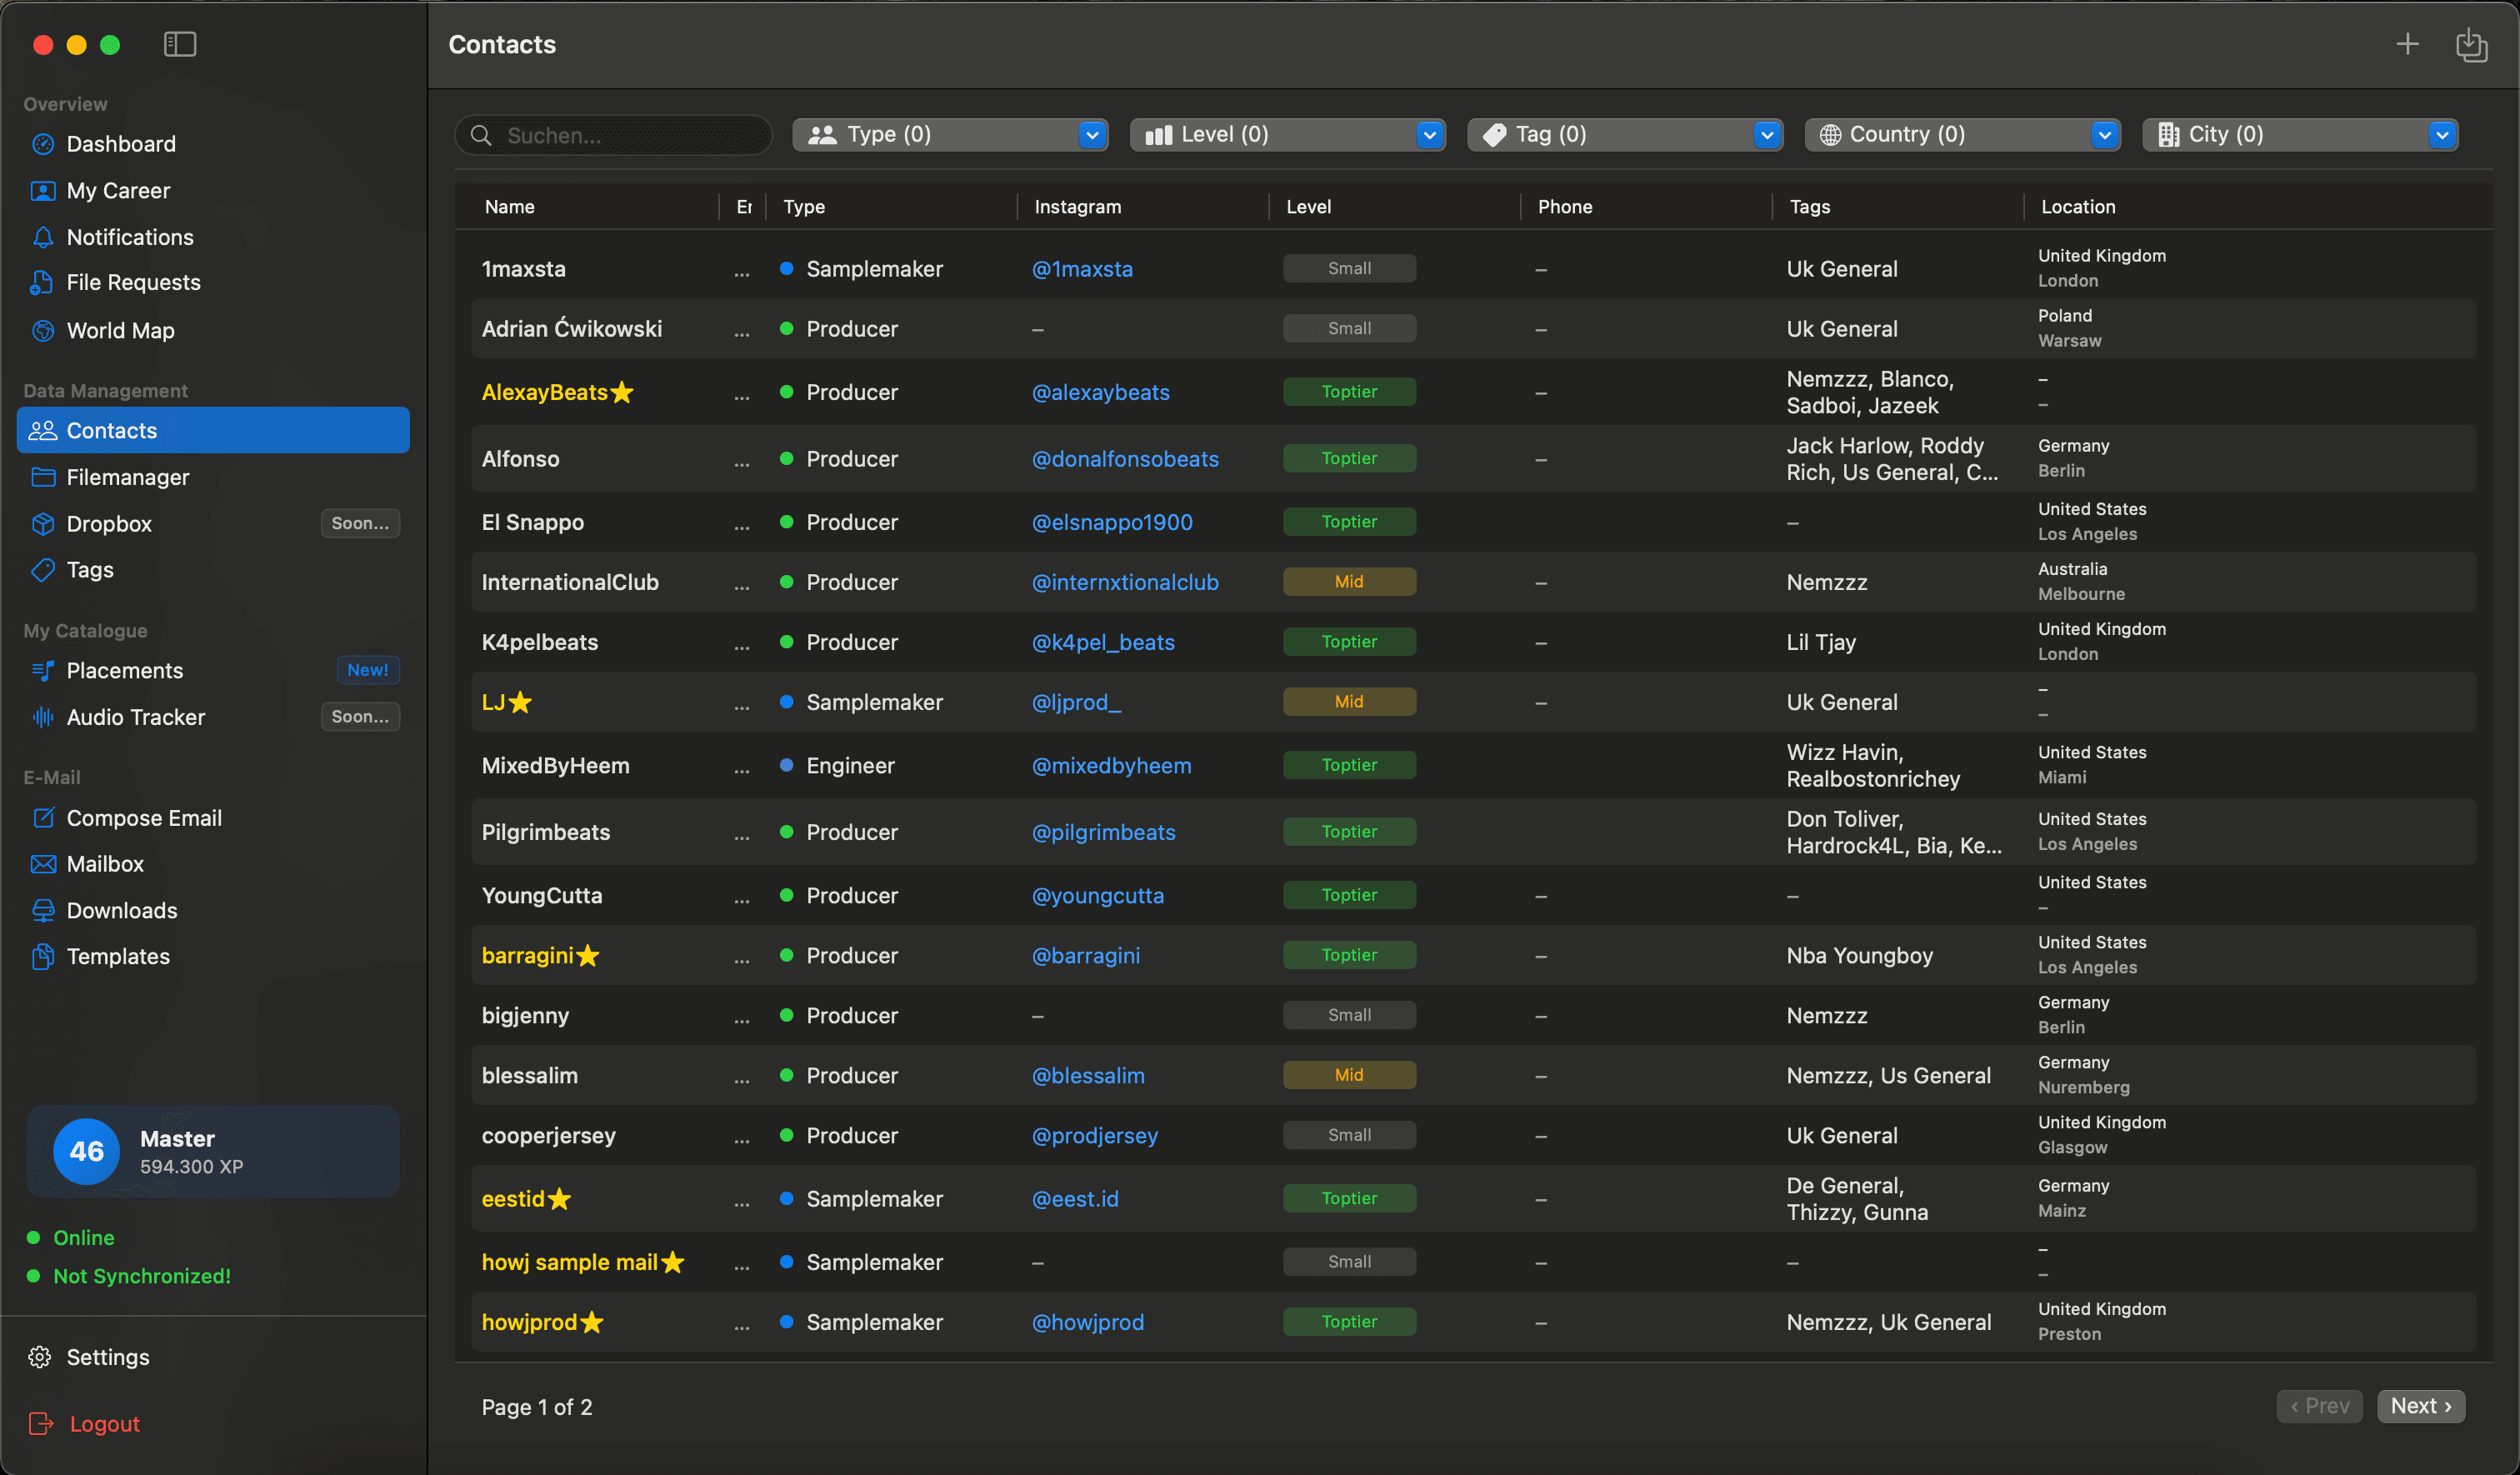Go to page 2 with the Next button
2520x1475 pixels.
[2421, 1406]
